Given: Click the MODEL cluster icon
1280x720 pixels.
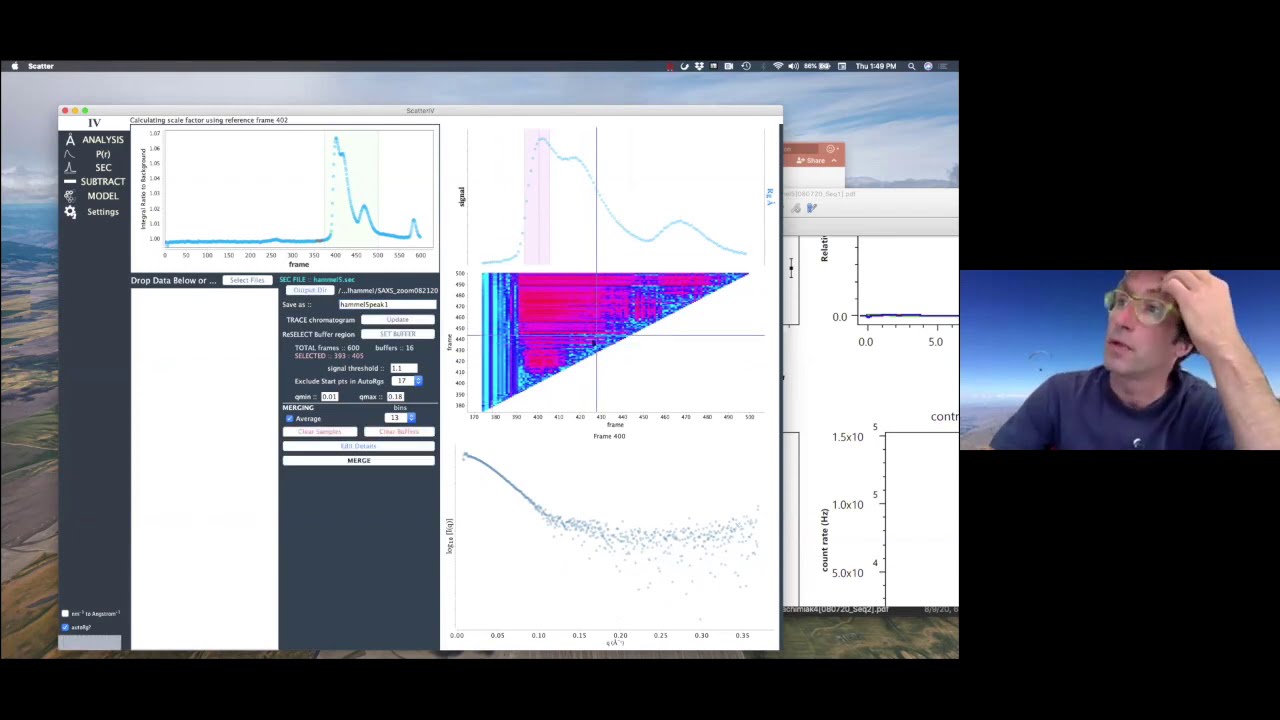Looking at the screenshot, I should (70, 196).
